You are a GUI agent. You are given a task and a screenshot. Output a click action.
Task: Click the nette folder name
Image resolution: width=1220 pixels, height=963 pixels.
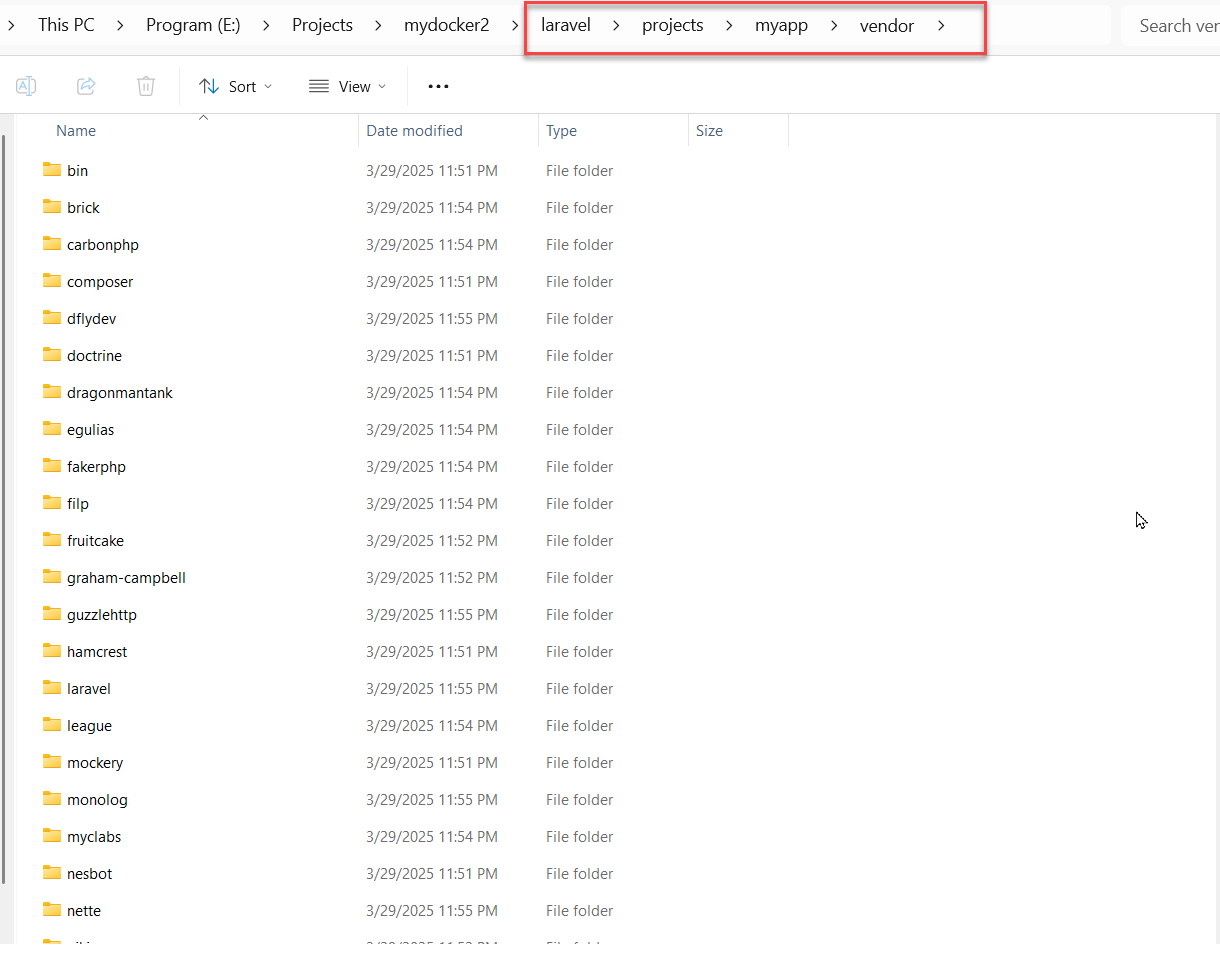click(x=84, y=910)
